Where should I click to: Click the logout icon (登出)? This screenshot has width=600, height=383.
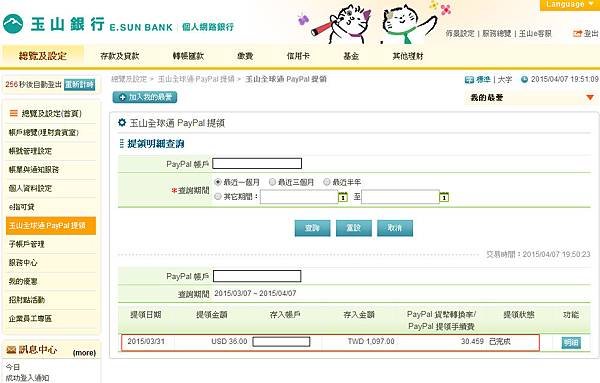coord(577,34)
